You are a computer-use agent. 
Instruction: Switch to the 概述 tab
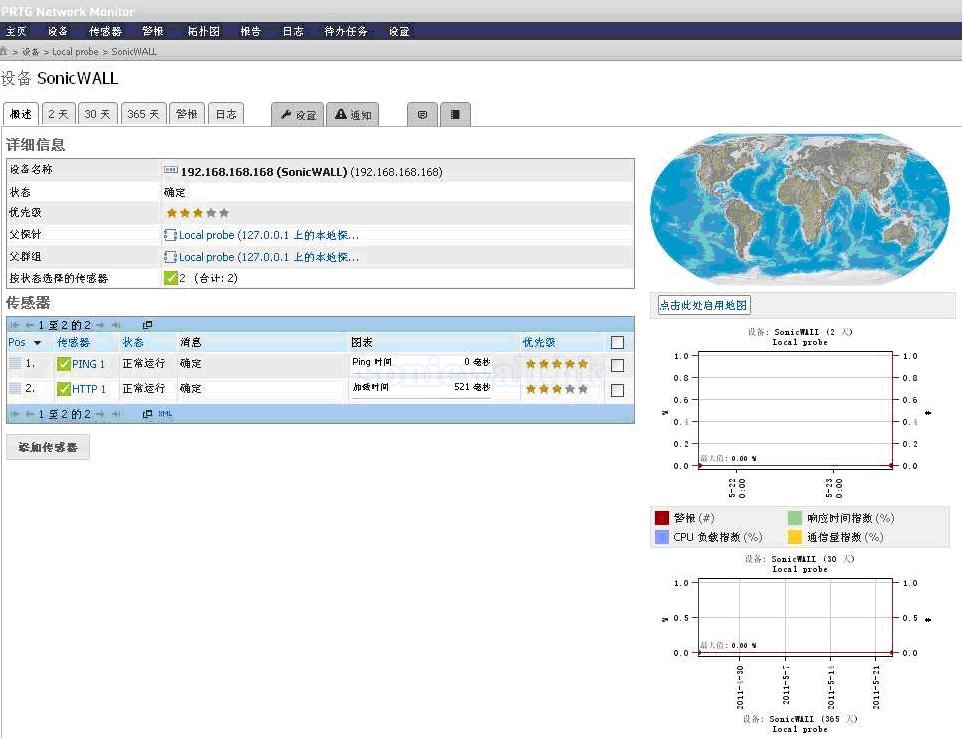tap(21, 114)
